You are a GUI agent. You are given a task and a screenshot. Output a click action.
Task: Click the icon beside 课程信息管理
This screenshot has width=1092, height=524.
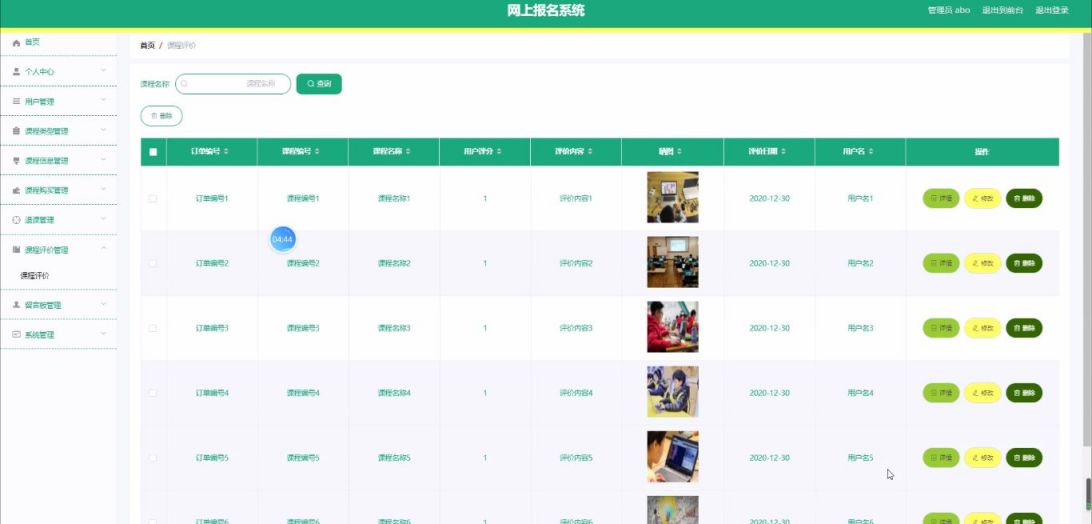pyautogui.click(x=16, y=161)
